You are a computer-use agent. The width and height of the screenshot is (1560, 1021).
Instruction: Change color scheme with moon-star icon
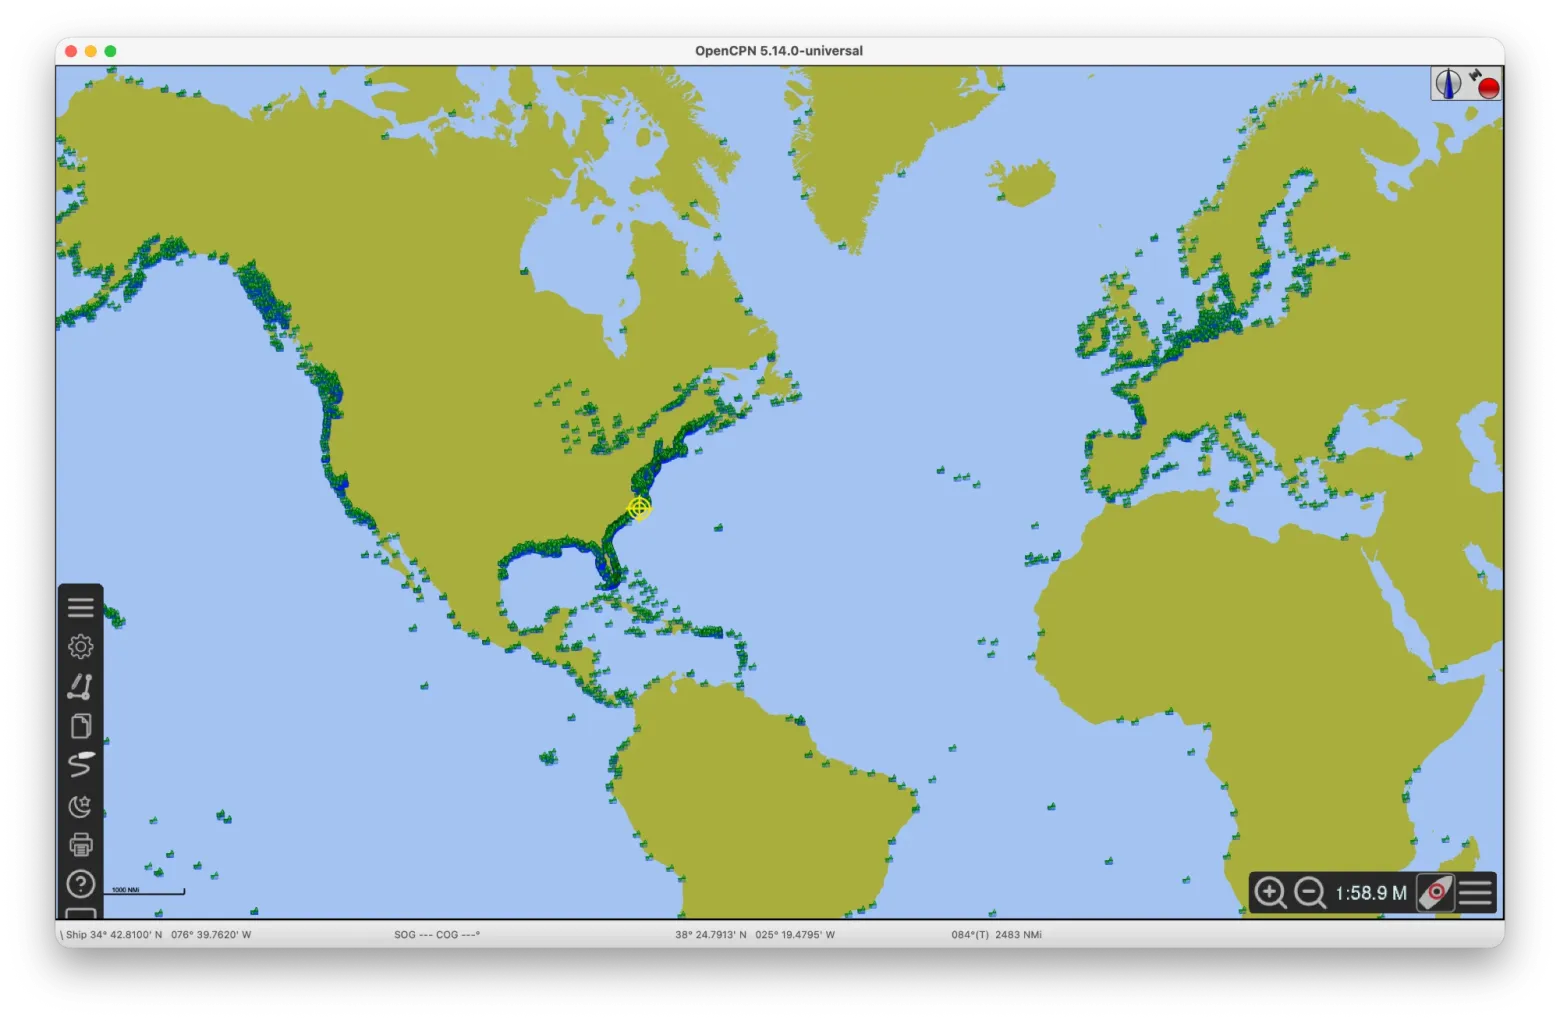pyautogui.click(x=81, y=805)
